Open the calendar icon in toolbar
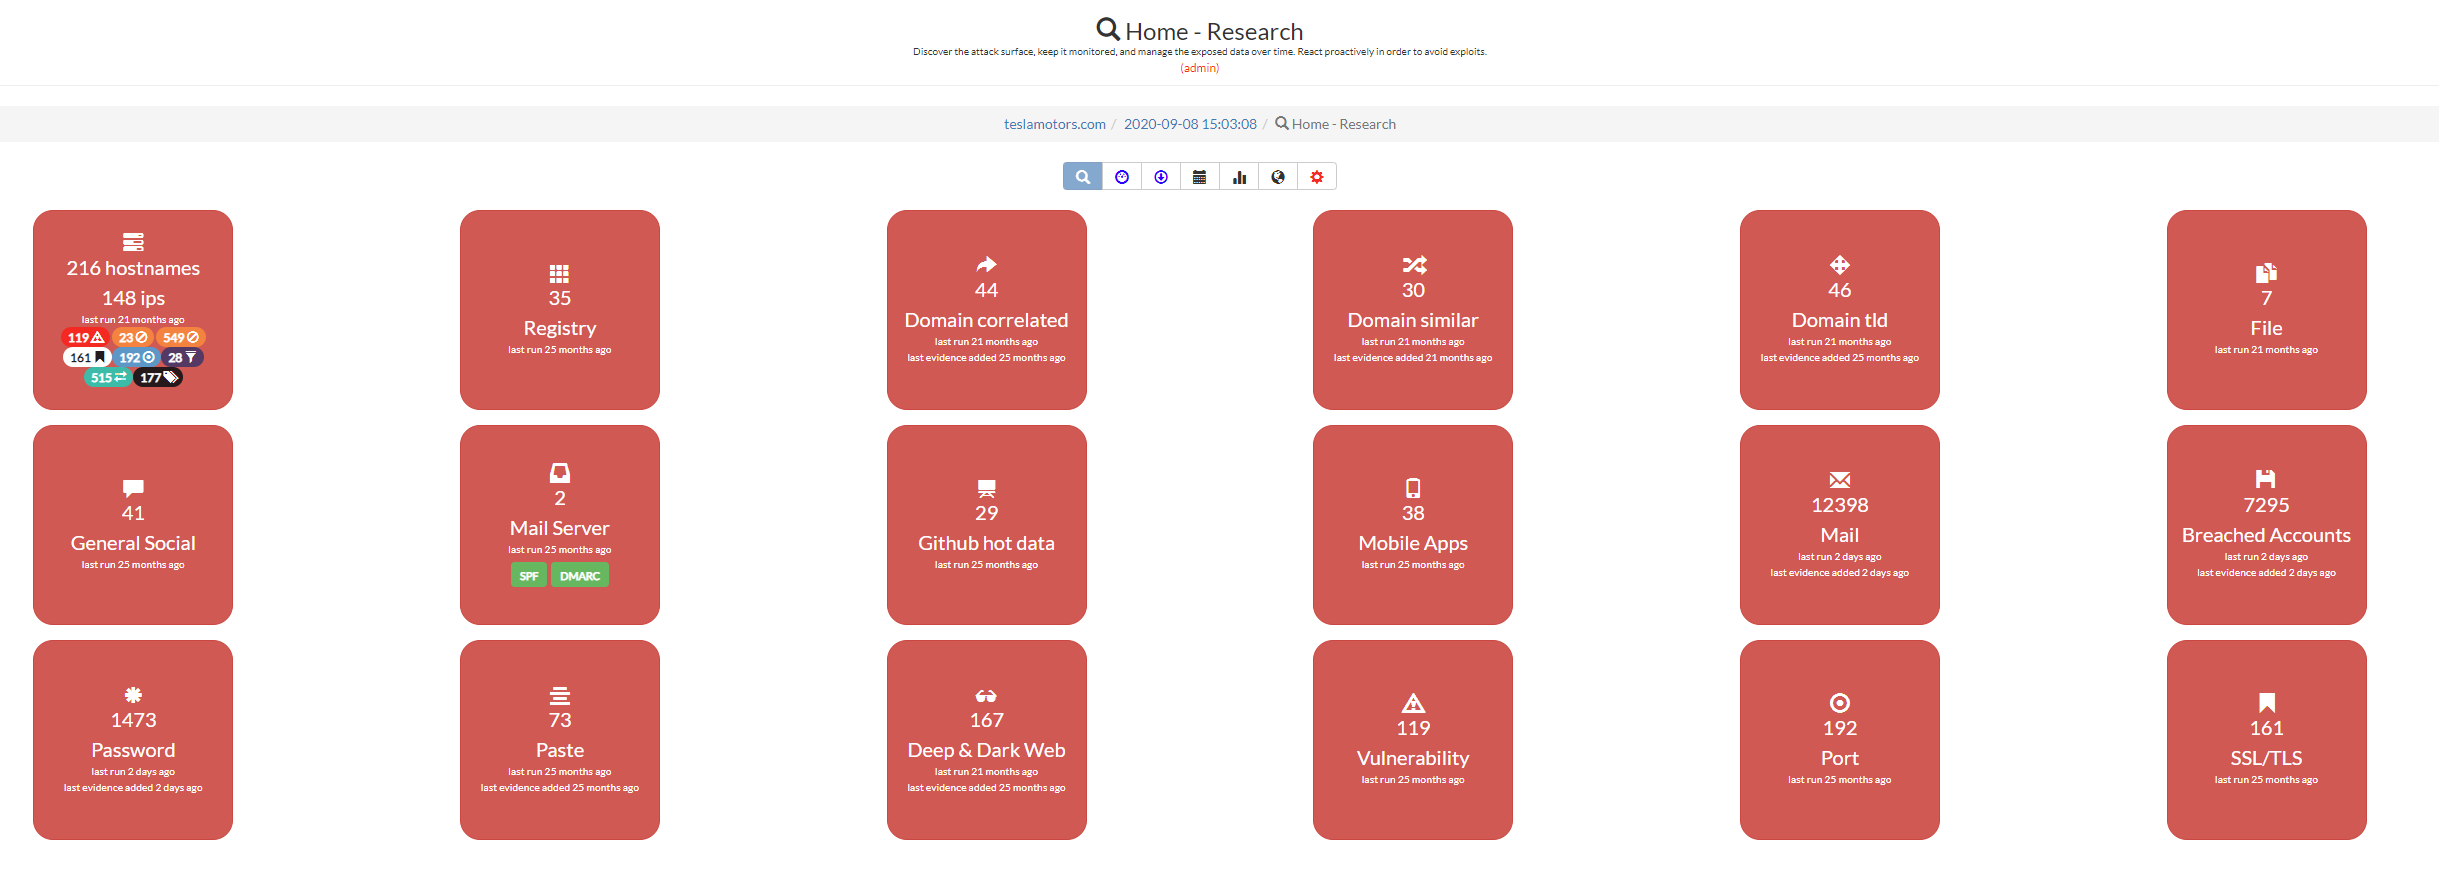The height and width of the screenshot is (888, 2439). coord(1200,177)
